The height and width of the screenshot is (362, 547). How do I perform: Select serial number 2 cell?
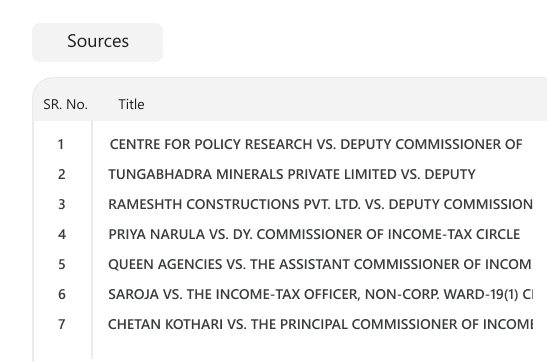(x=61, y=174)
